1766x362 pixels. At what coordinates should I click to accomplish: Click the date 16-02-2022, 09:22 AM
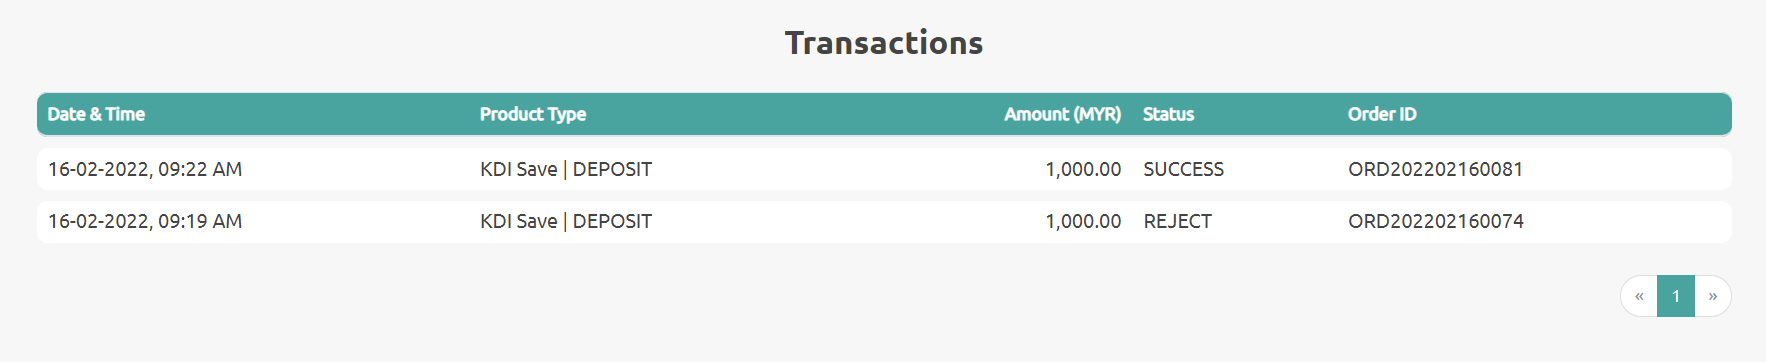145,169
